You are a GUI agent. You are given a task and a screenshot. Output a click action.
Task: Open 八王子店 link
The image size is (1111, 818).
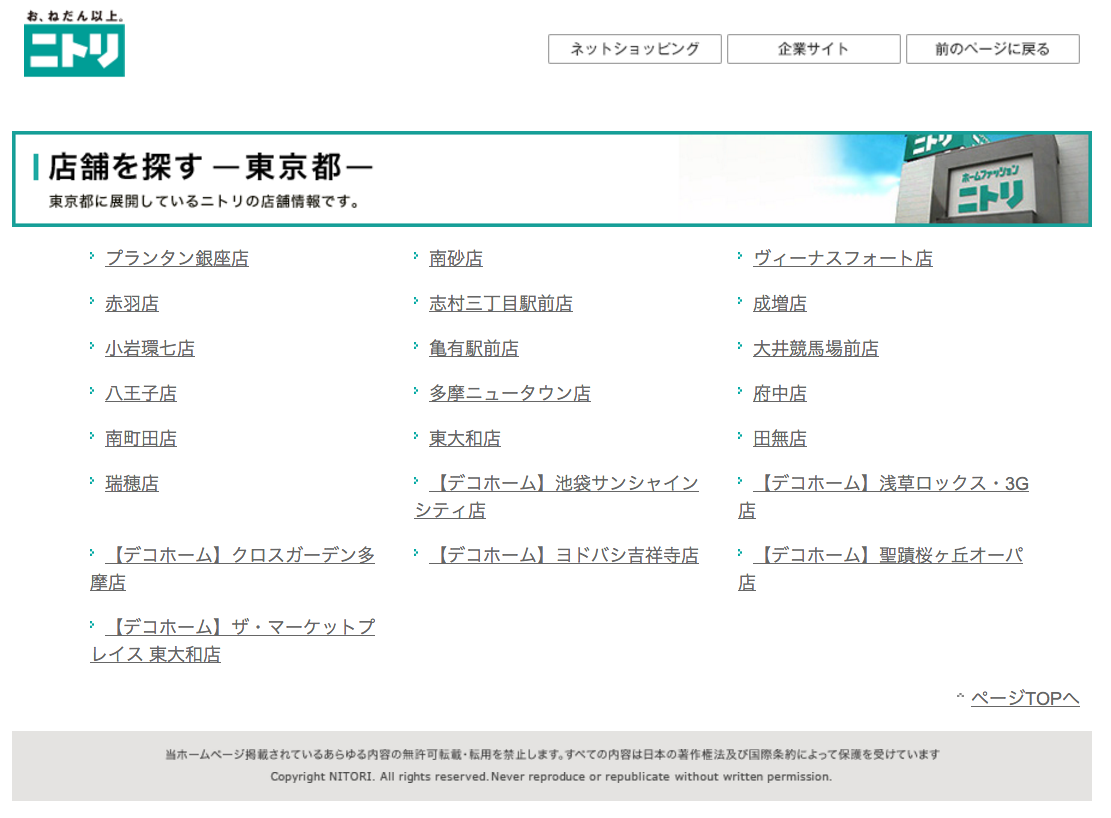(x=141, y=393)
